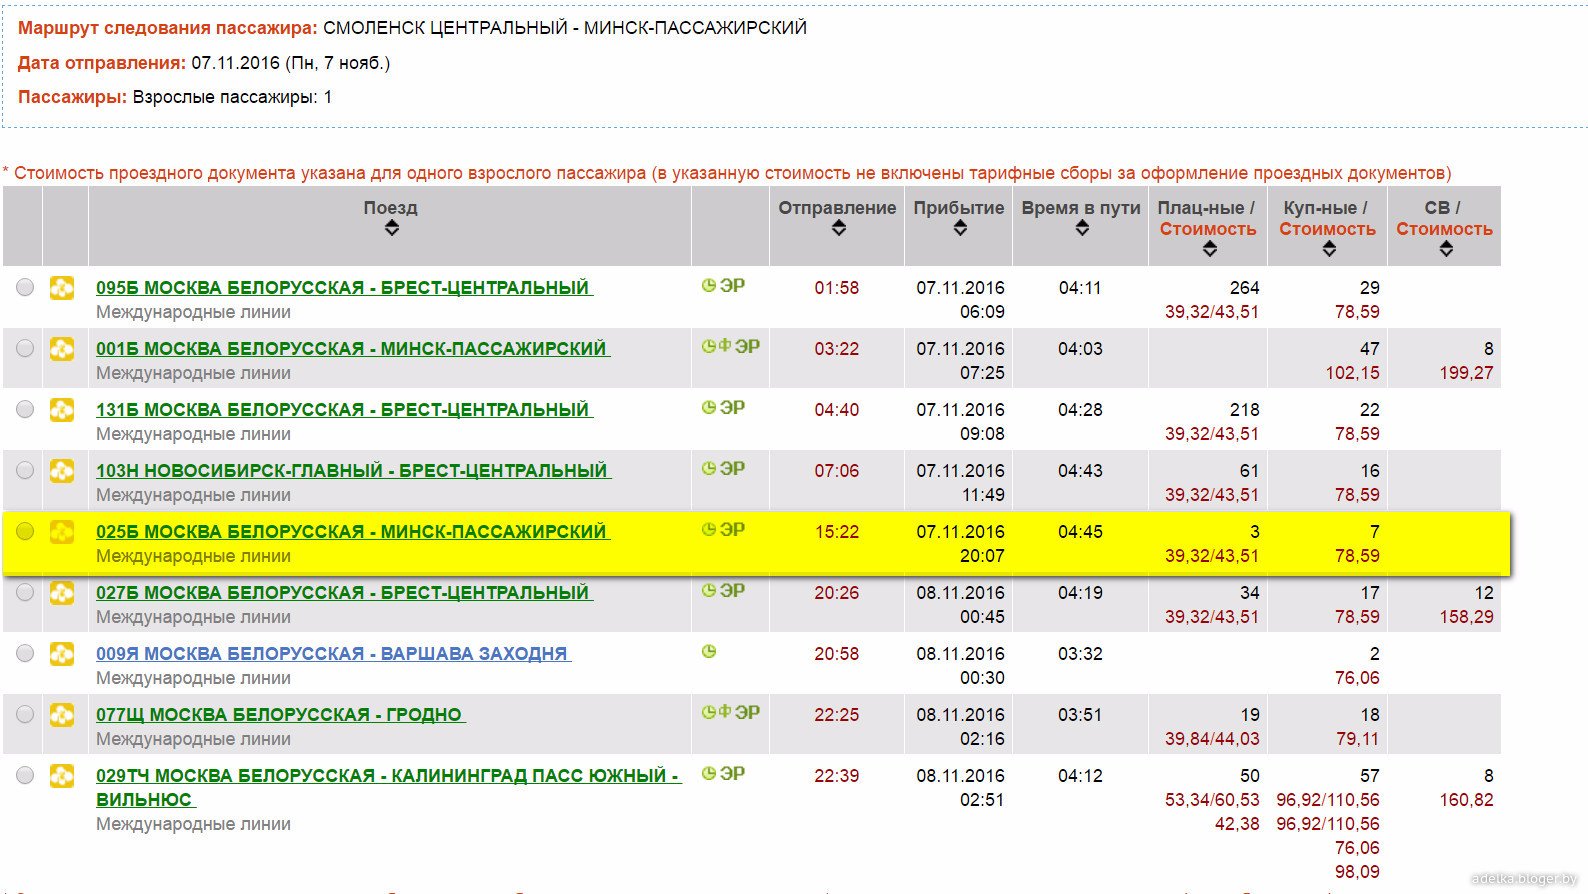The width and height of the screenshot is (1588, 894).
Task: Open train 095Б Москва - Брест link
Action: (x=344, y=288)
